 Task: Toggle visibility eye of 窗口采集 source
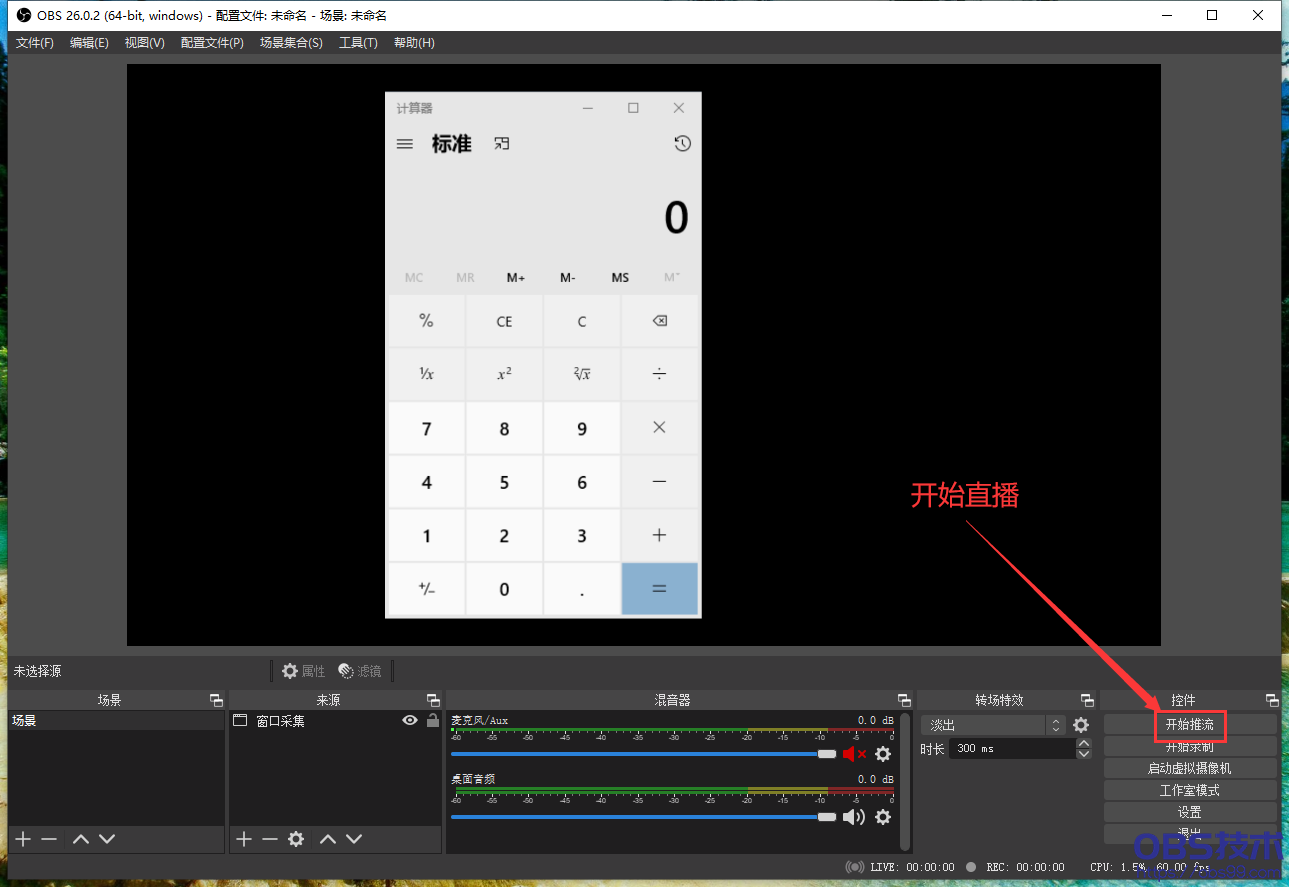point(410,720)
